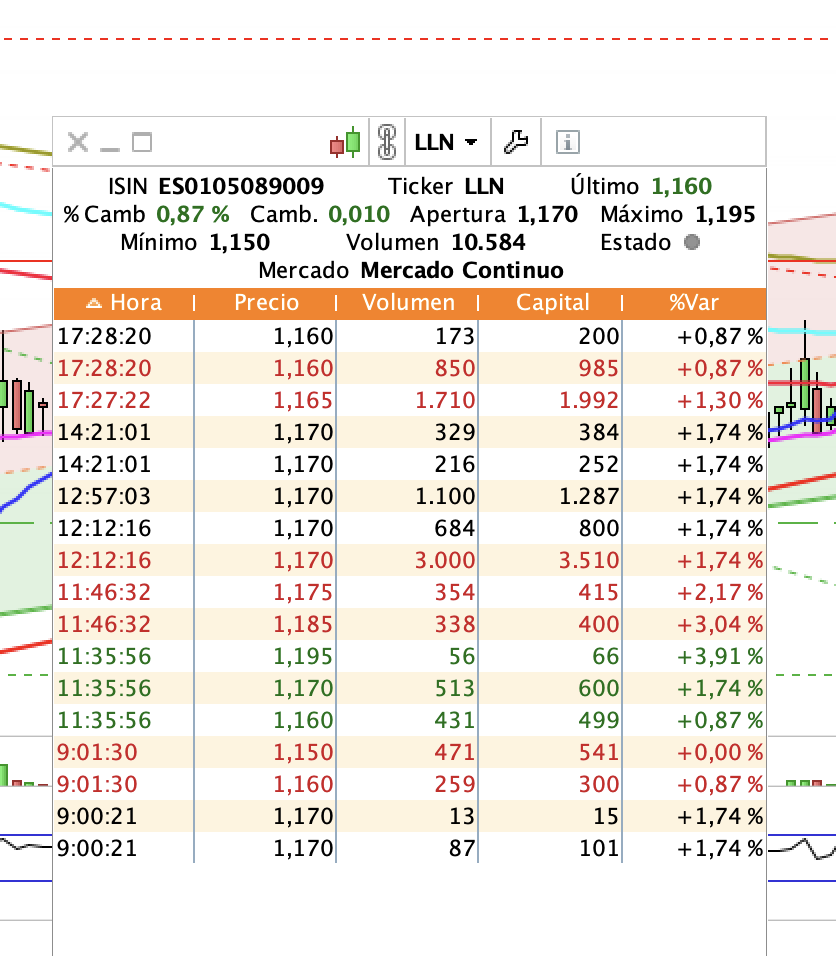836x956 pixels.
Task: Close the LLN ticker panel
Action: (77, 142)
